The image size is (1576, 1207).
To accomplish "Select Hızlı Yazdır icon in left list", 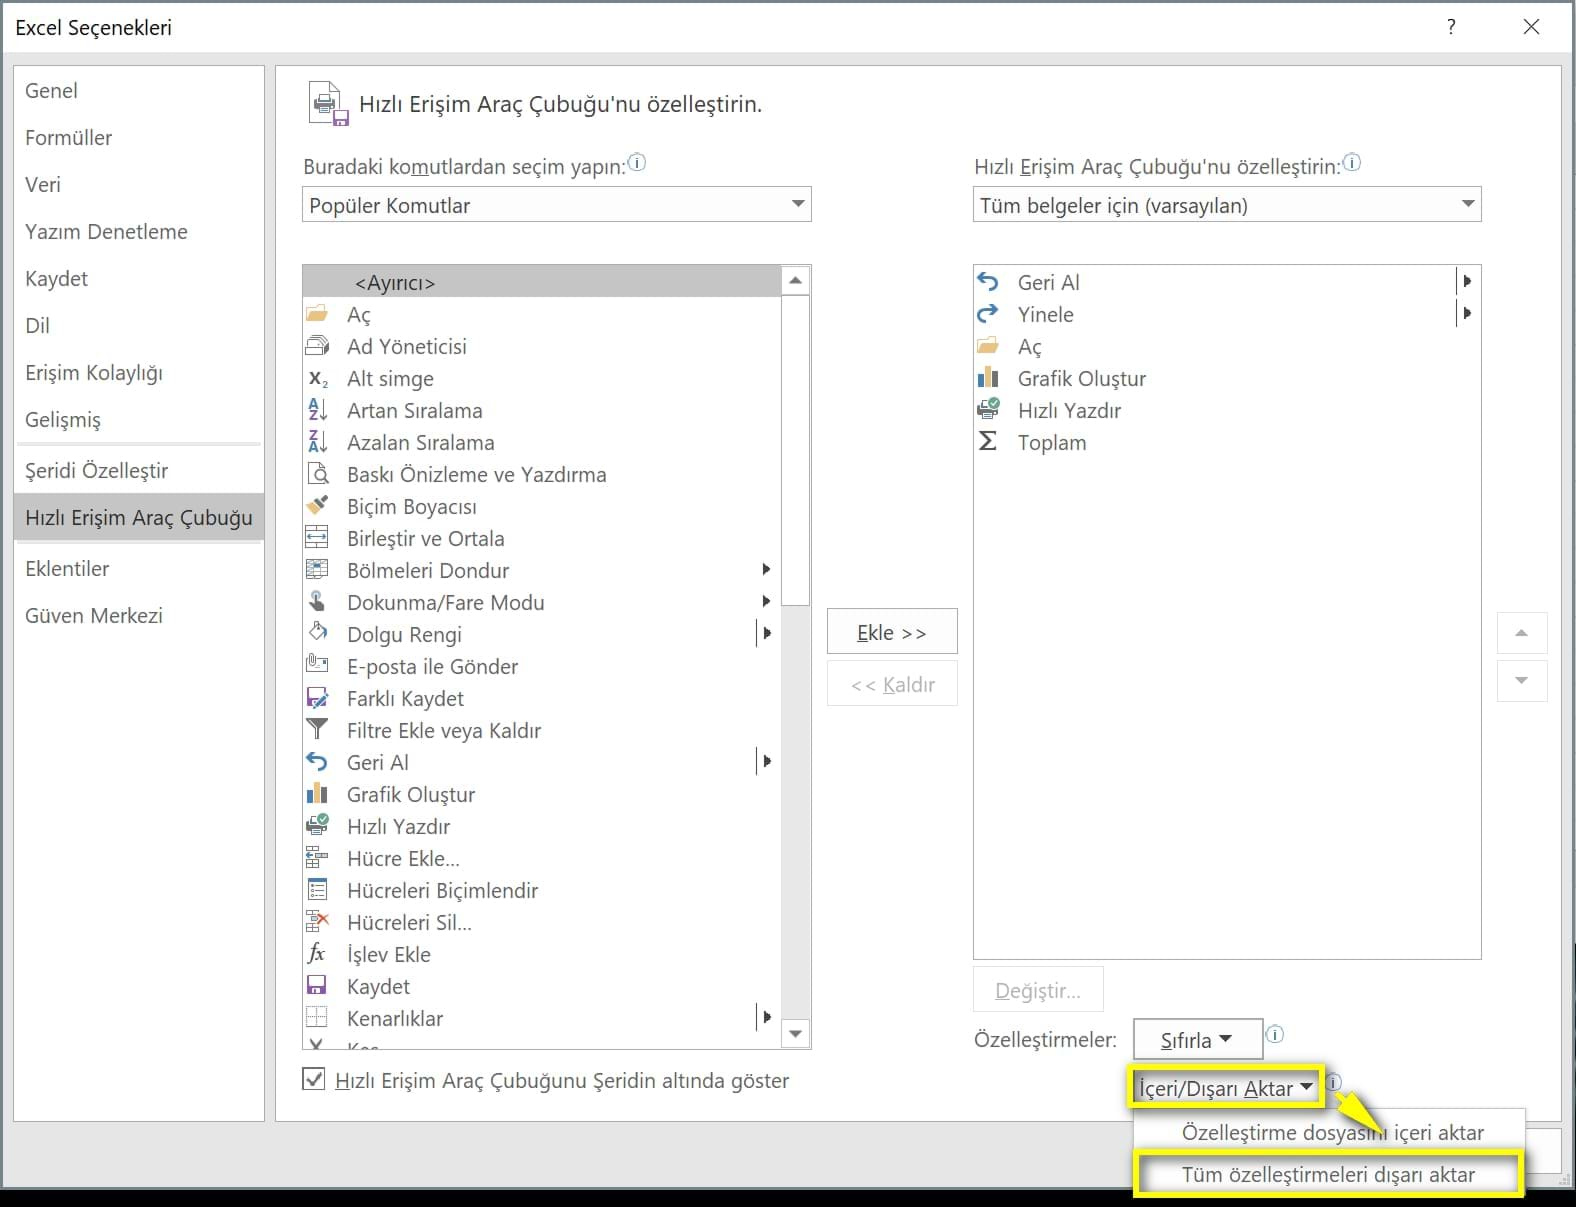I will pos(317,826).
